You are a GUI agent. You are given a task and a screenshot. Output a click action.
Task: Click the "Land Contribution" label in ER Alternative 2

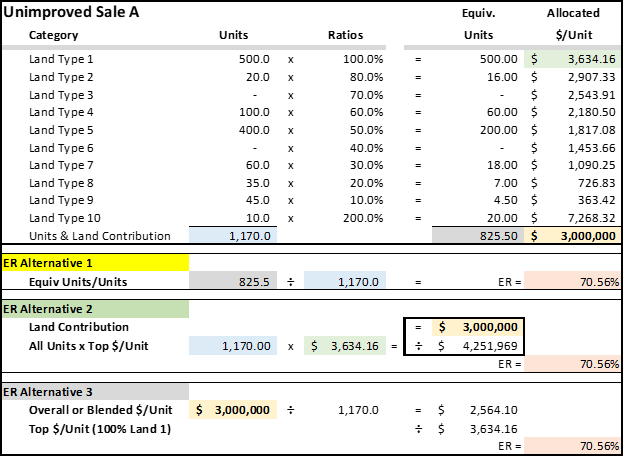79,327
